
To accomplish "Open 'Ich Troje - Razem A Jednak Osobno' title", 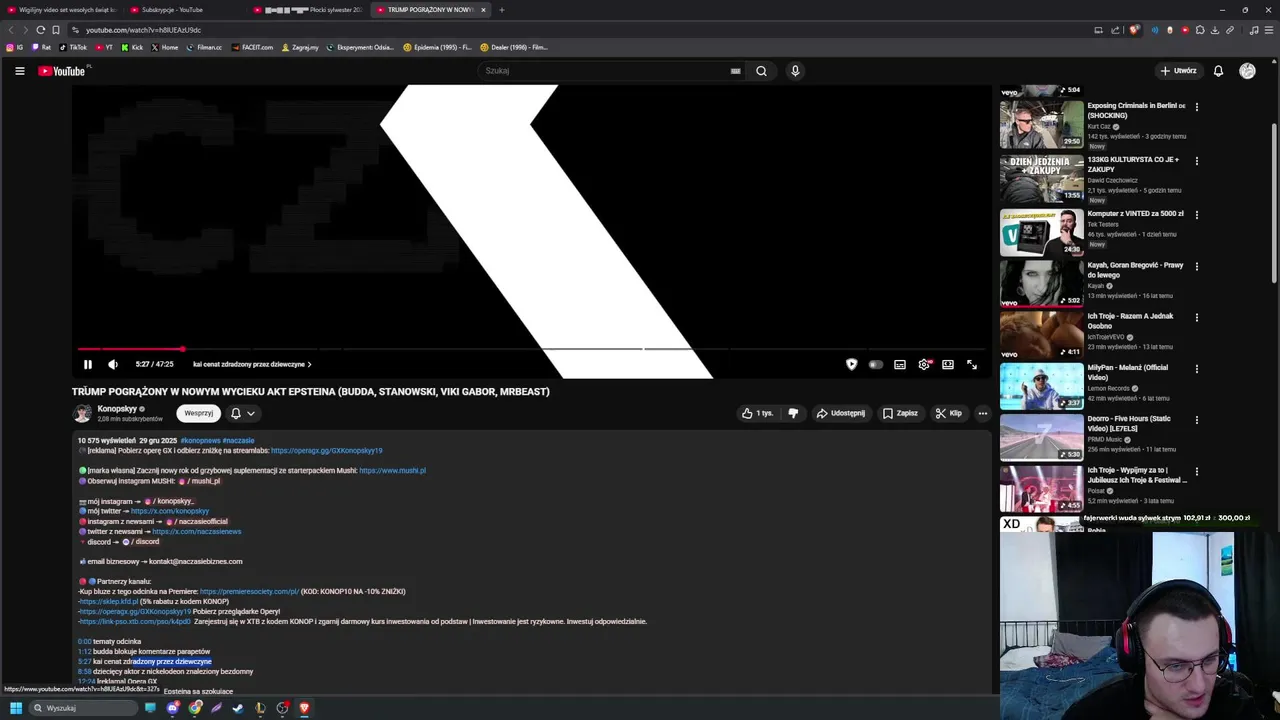I will 1131,321.
